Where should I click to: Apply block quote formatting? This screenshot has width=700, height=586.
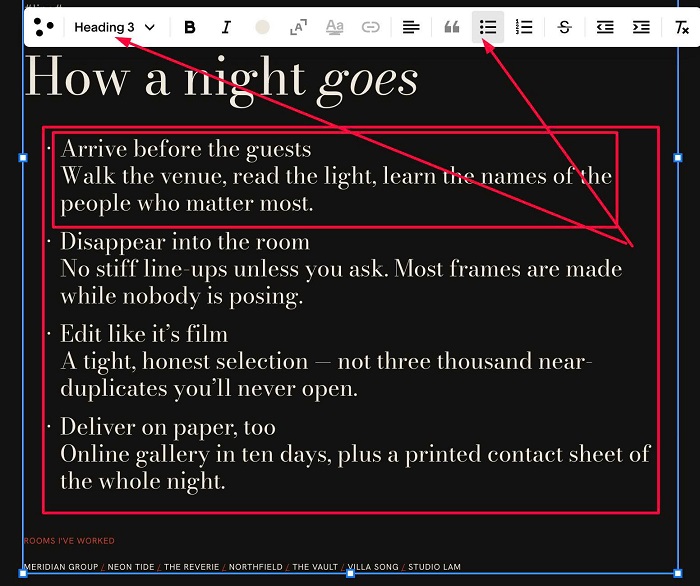coord(452,27)
